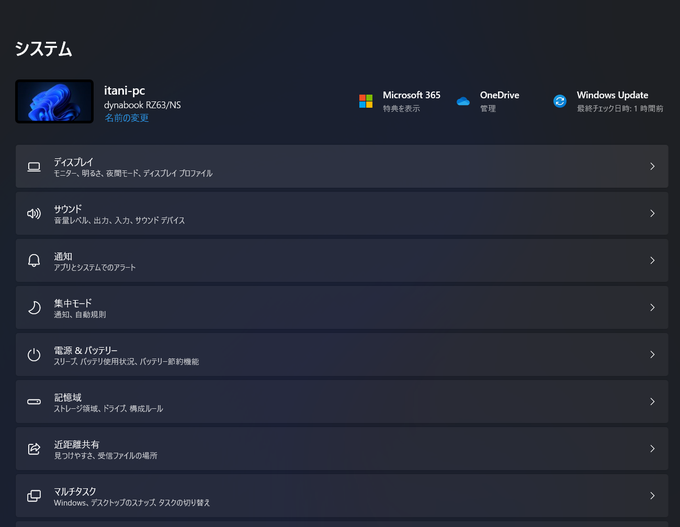This screenshot has width=680, height=527.
Task: Expand the 通知 row chevron
Action: coord(652,260)
